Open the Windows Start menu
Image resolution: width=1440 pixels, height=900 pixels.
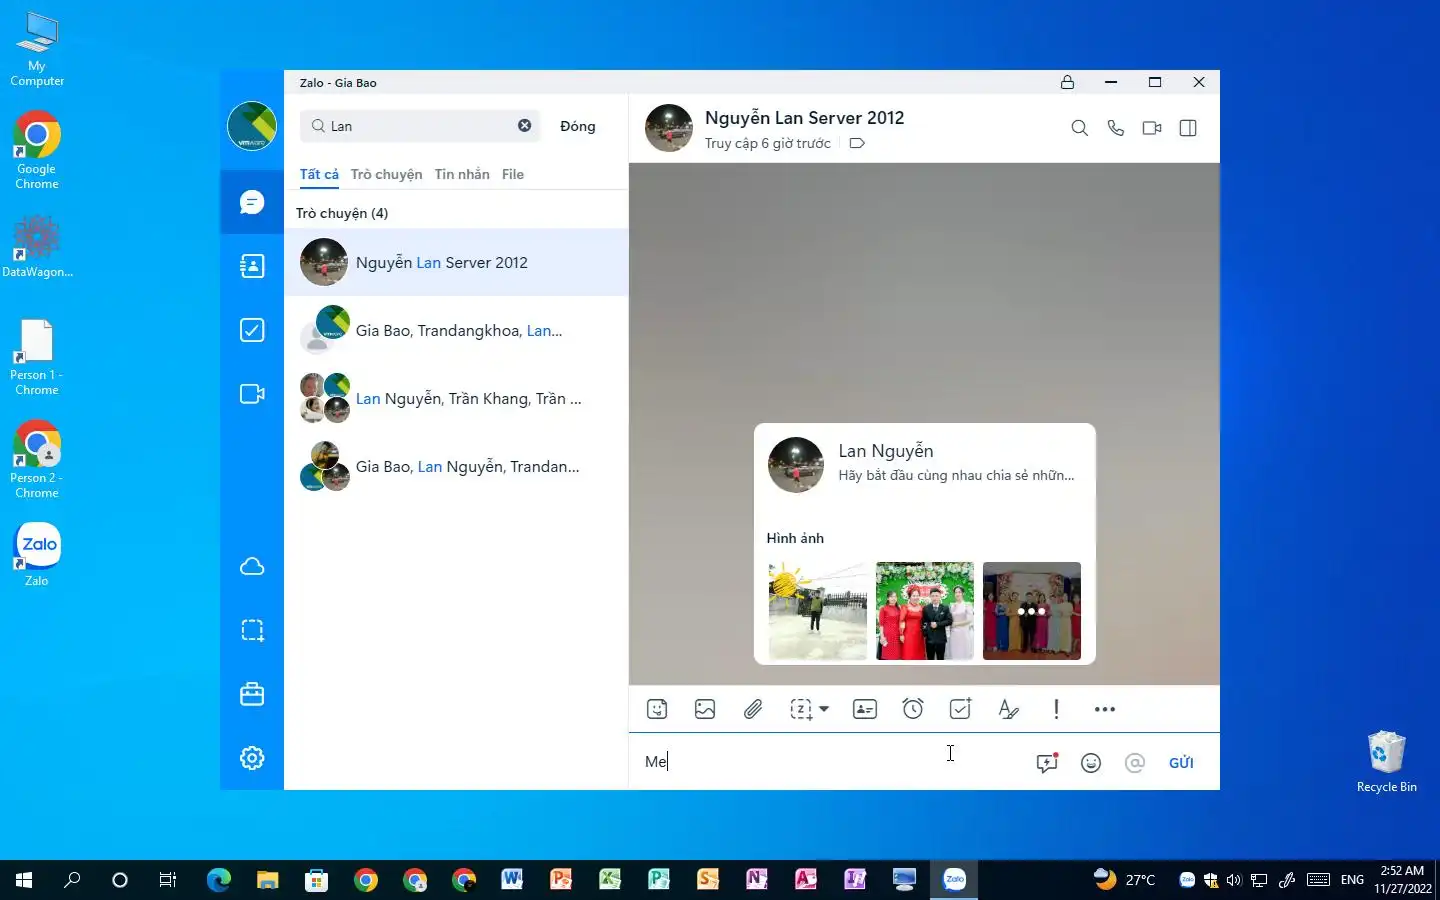pyautogui.click(x=24, y=880)
